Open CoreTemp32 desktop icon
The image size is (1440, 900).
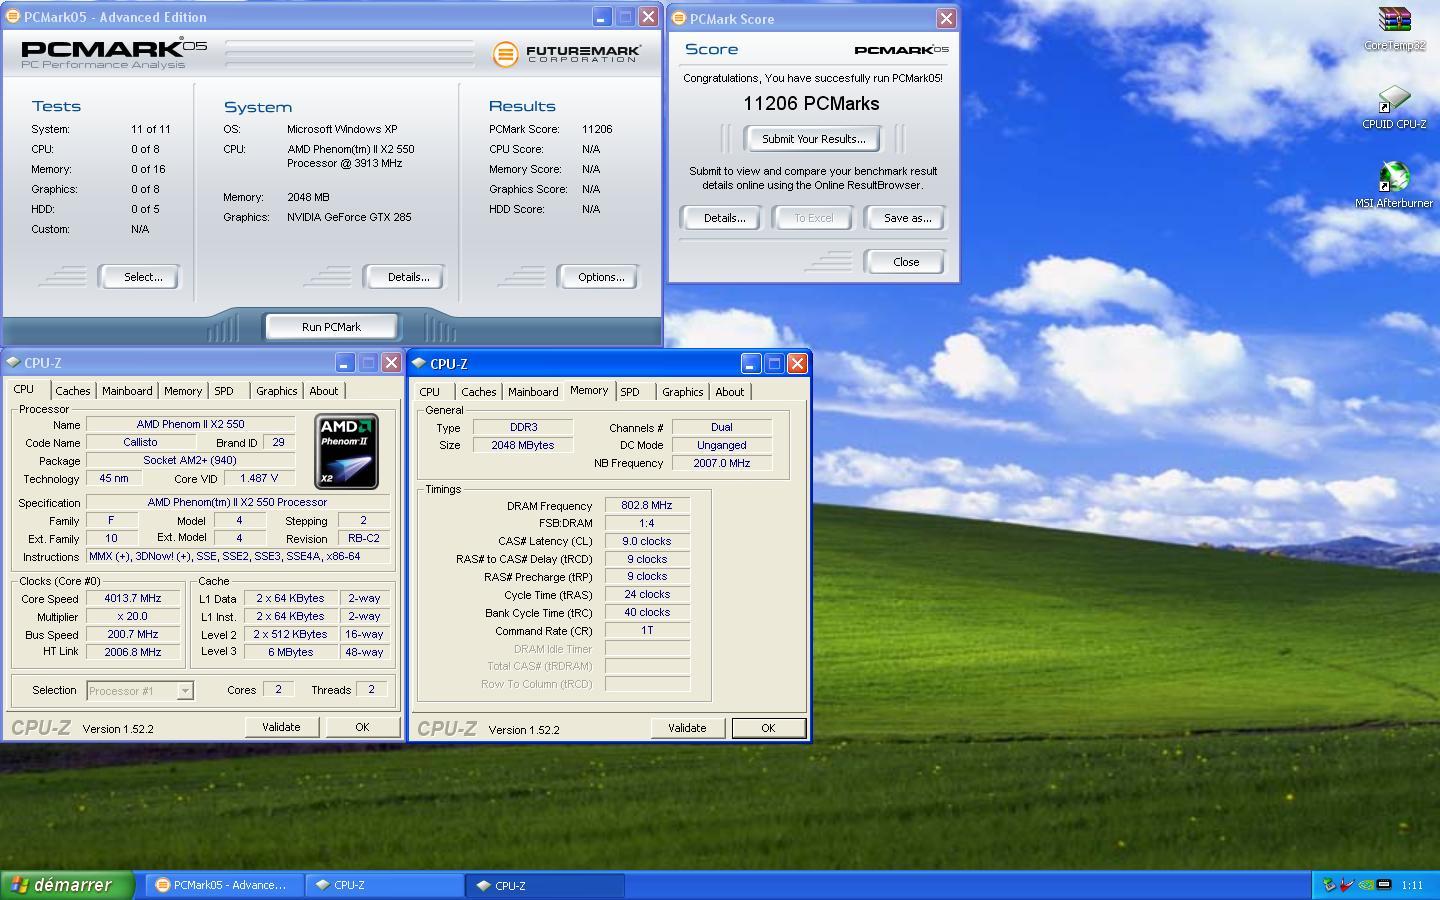pyautogui.click(x=1394, y=28)
